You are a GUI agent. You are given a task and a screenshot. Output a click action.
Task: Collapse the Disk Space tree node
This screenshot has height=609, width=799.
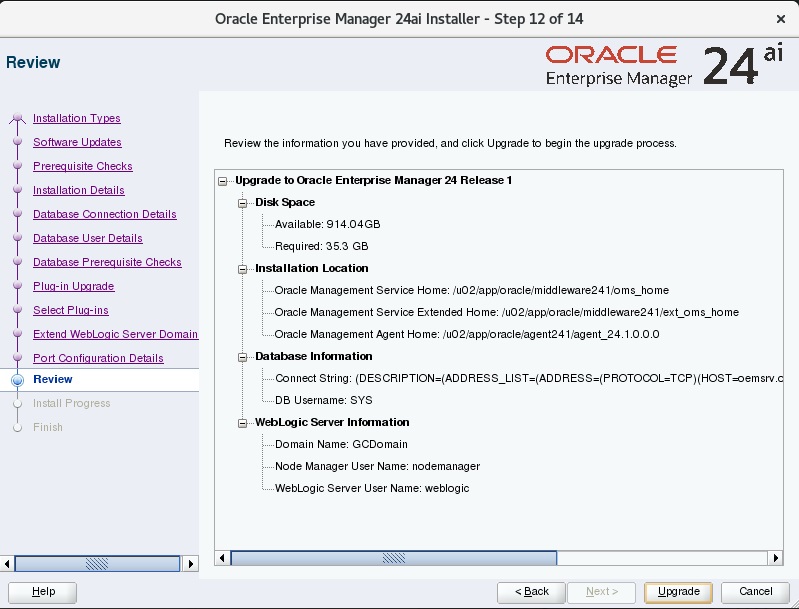[x=243, y=203]
